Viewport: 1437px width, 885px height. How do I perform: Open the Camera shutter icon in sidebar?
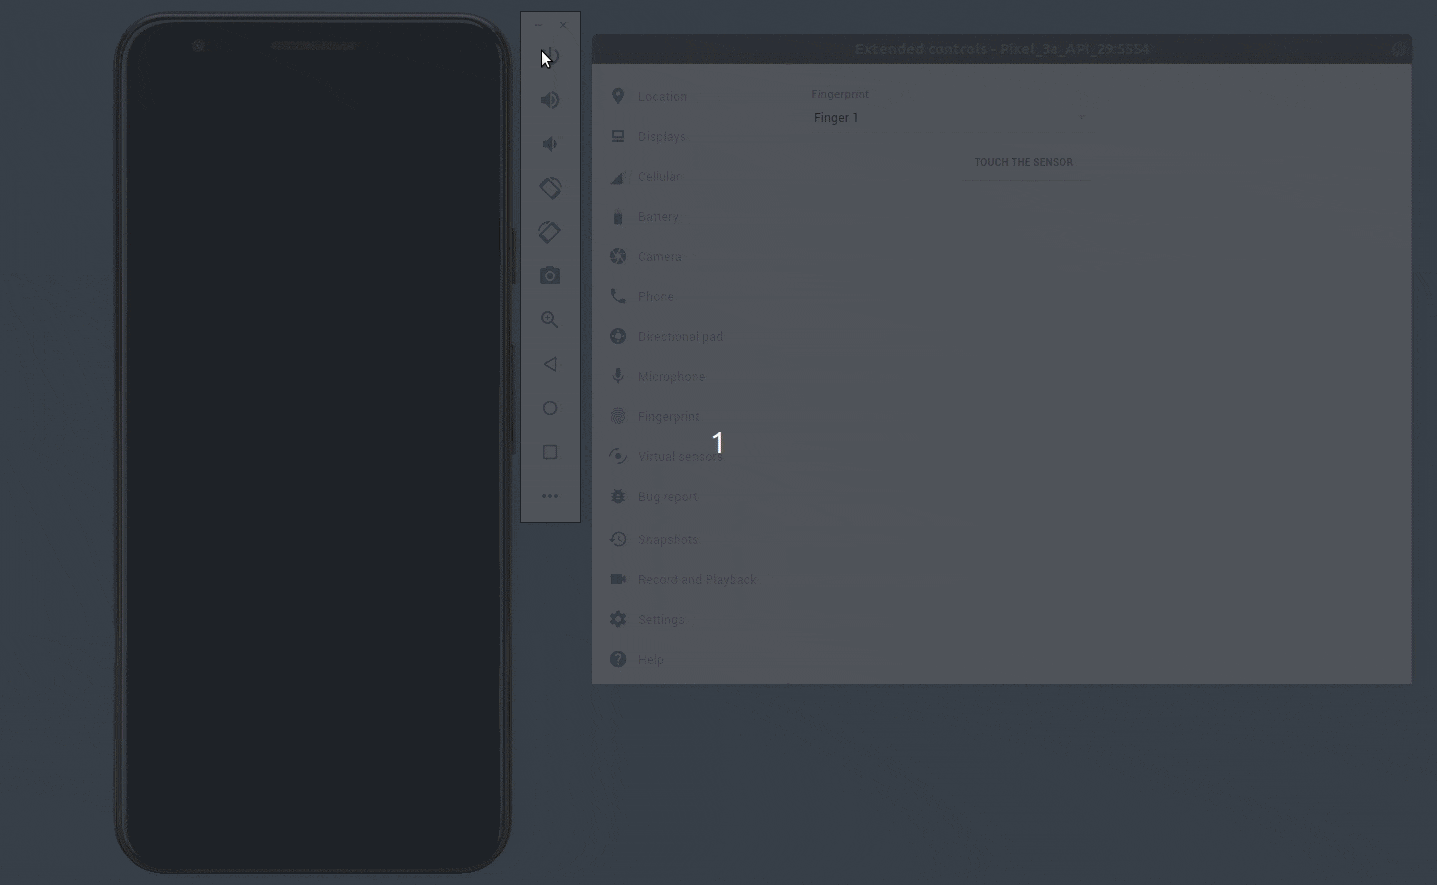[x=618, y=256]
